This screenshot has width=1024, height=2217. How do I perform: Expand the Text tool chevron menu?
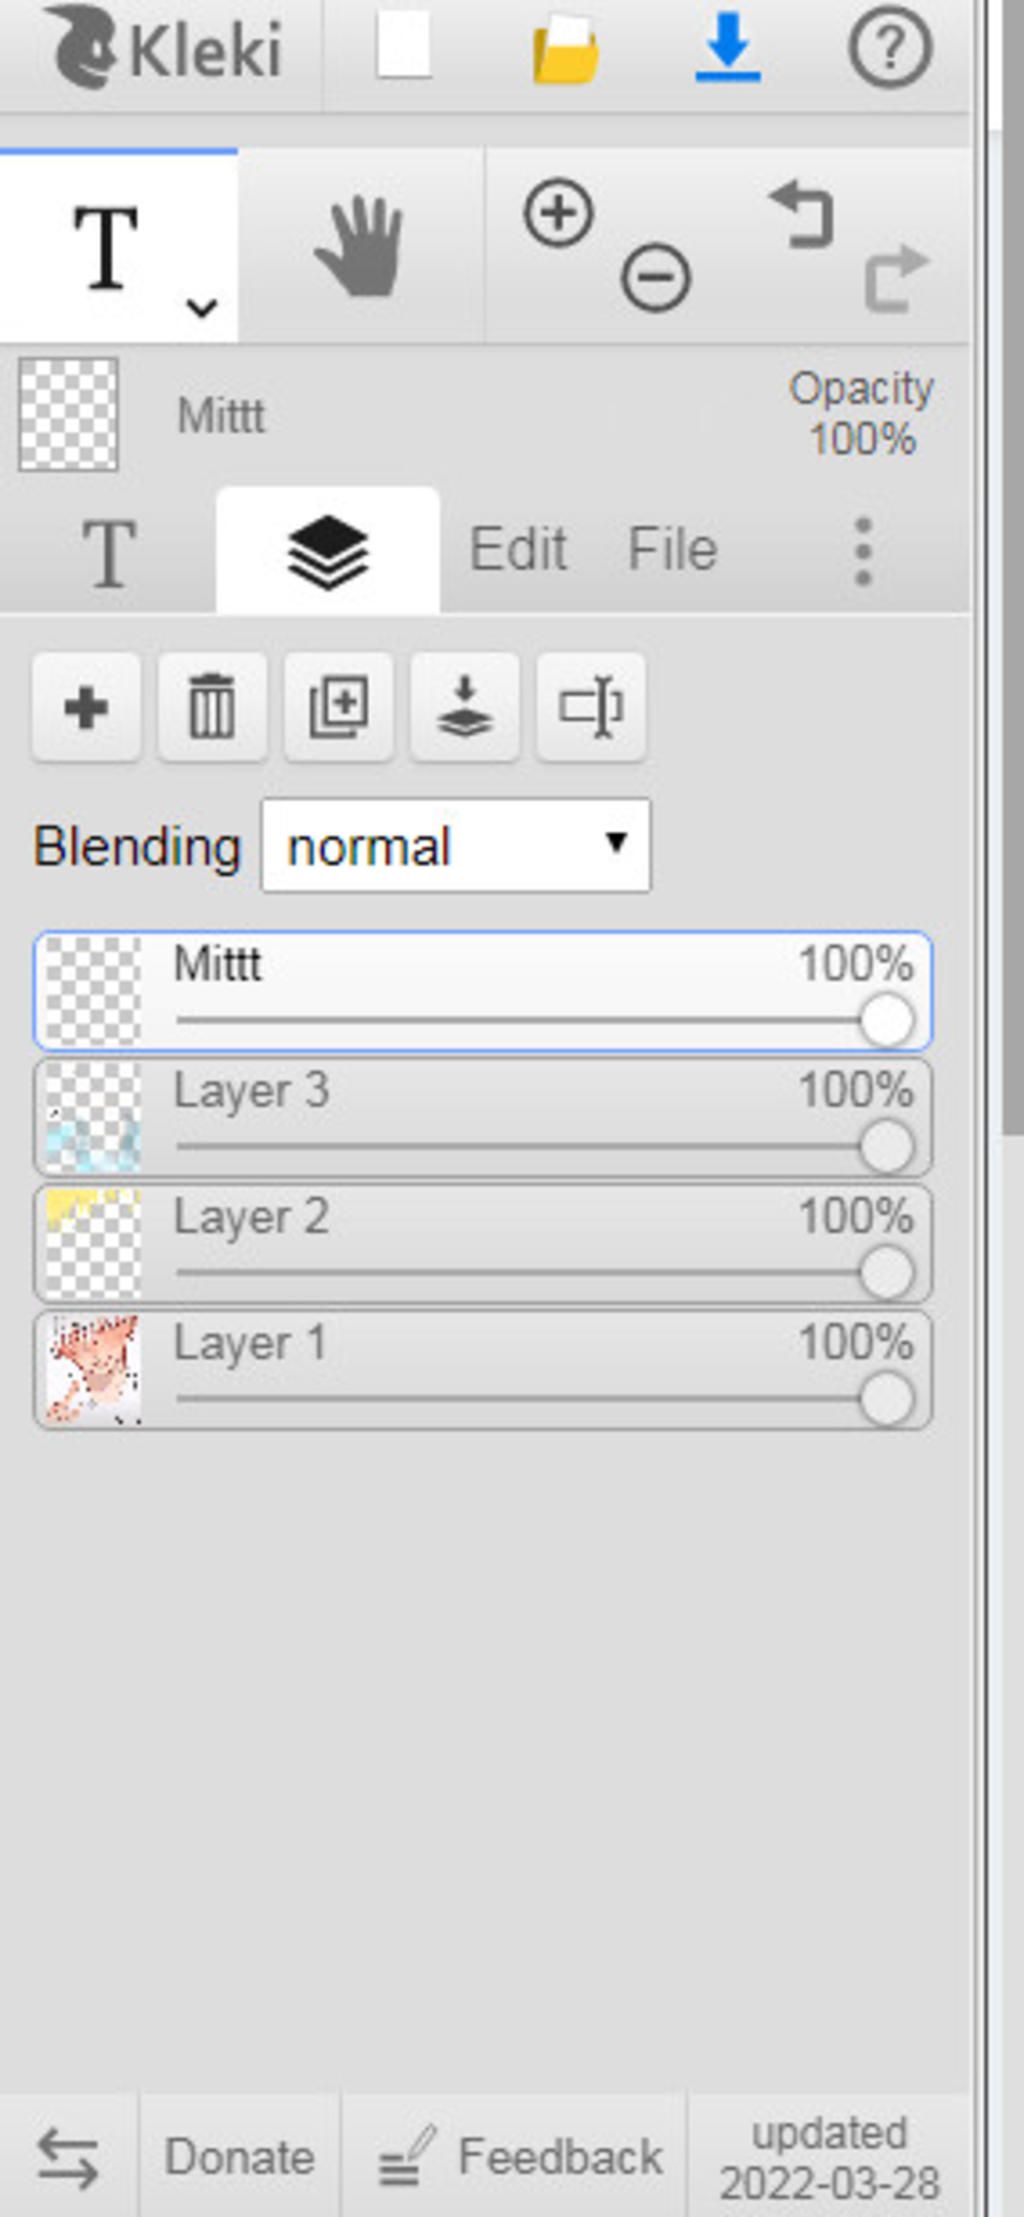point(202,307)
